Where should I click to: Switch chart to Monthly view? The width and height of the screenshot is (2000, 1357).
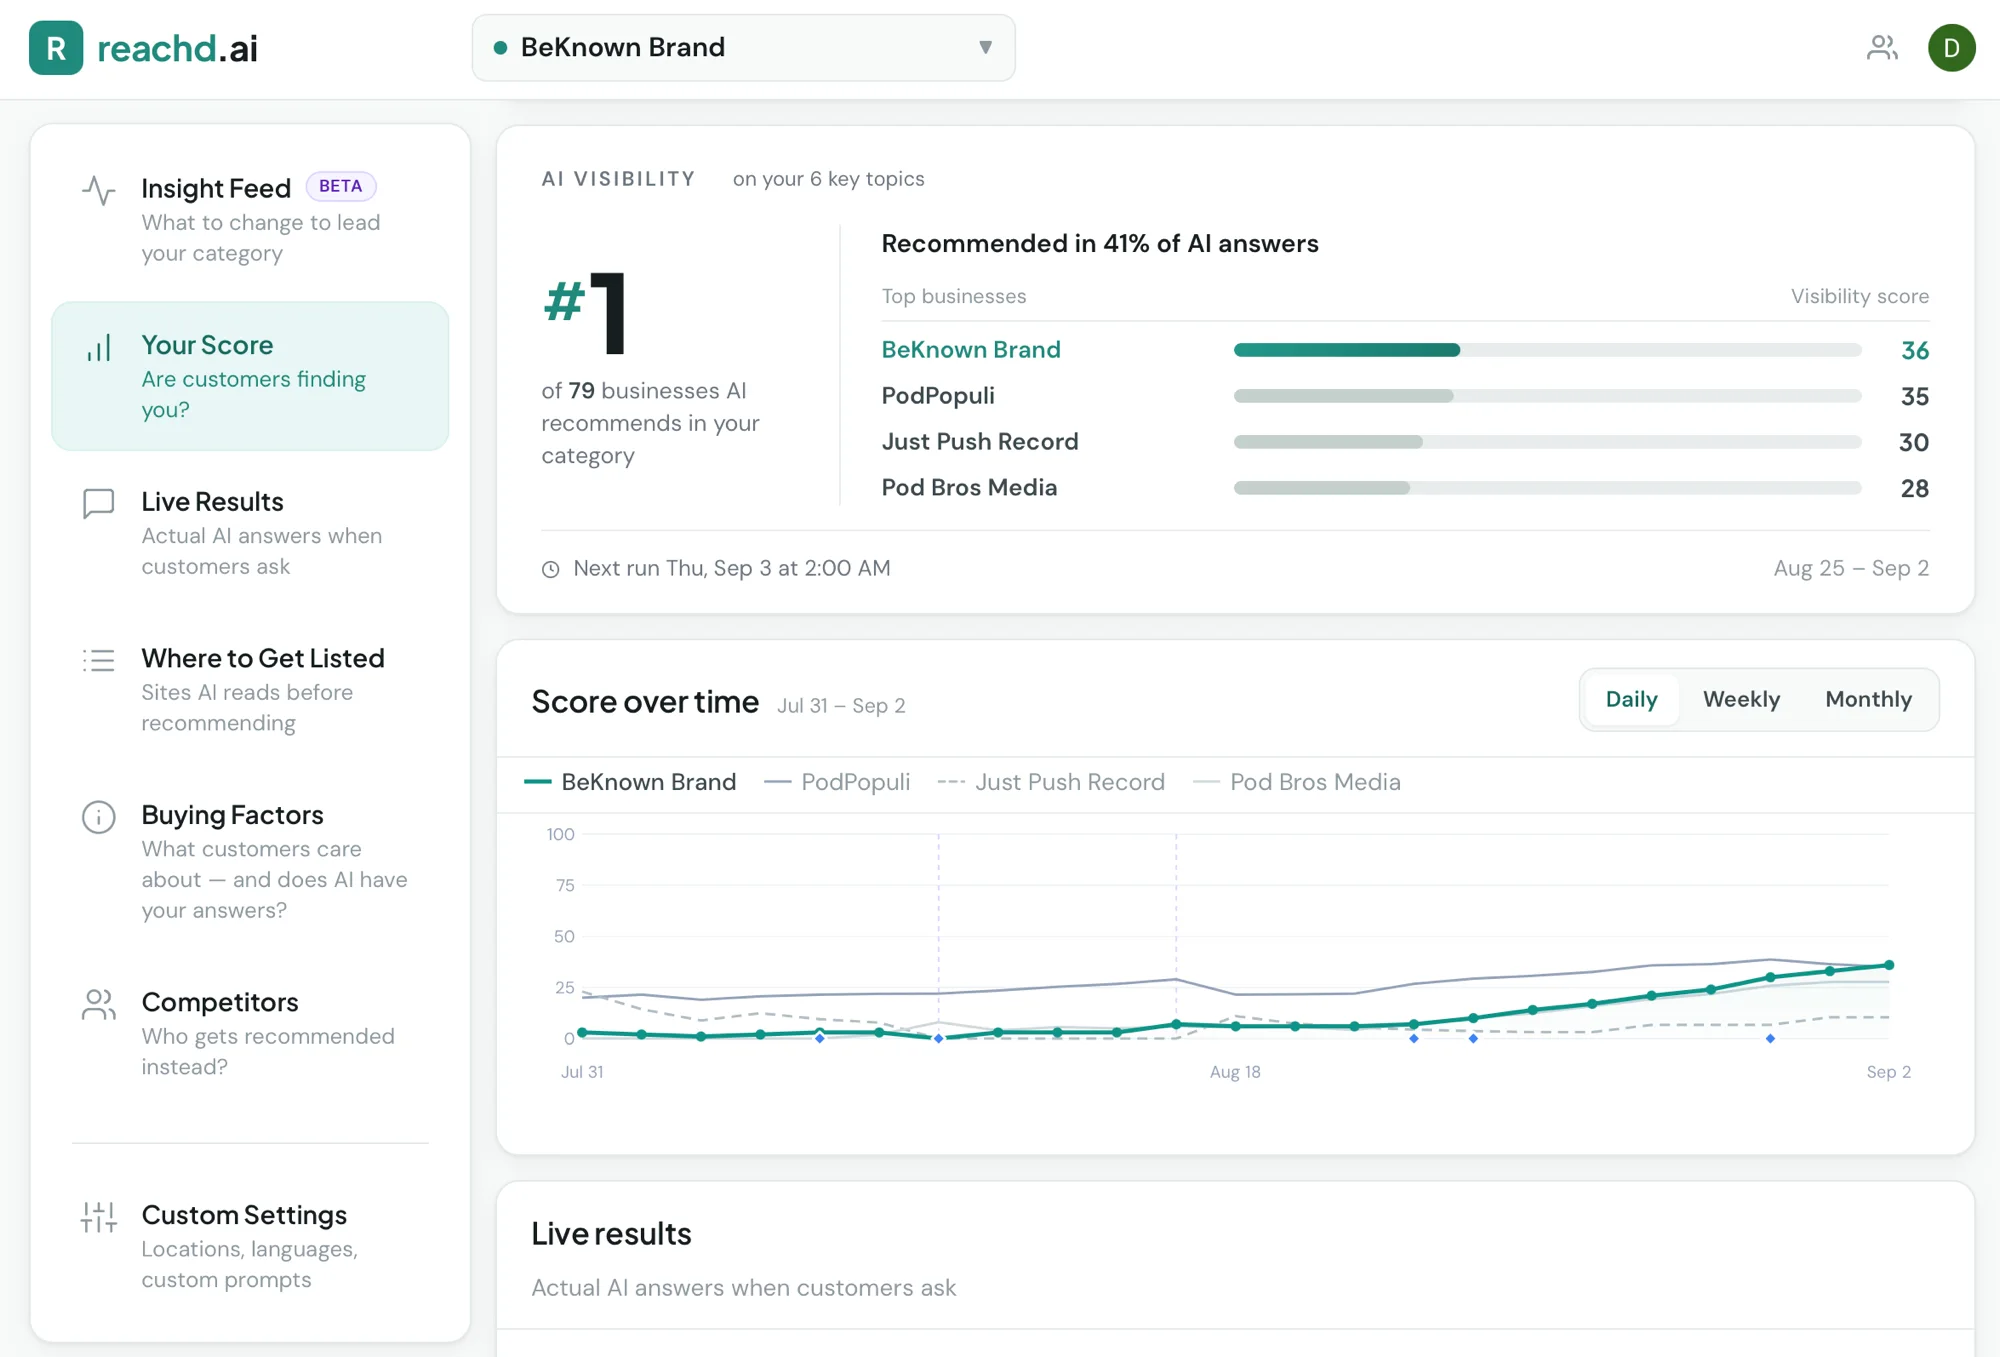[x=1868, y=699]
